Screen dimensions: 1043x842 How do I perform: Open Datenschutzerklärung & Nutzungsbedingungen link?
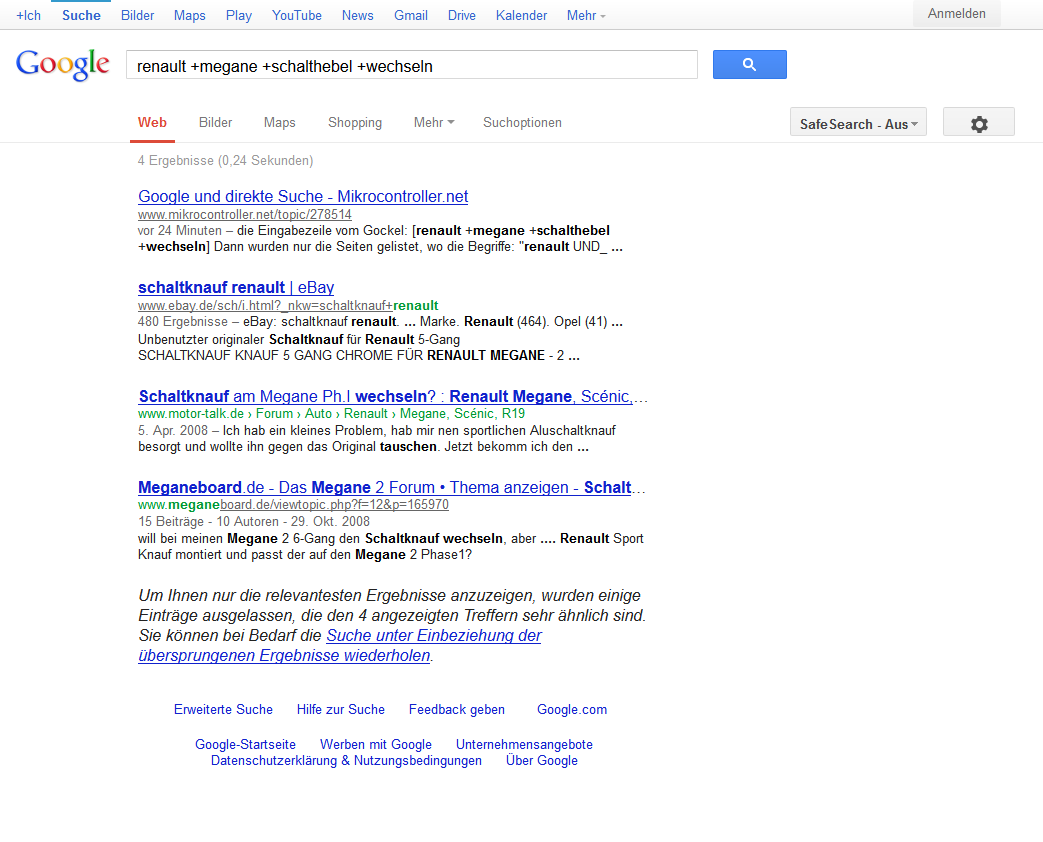pyautogui.click(x=347, y=760)
